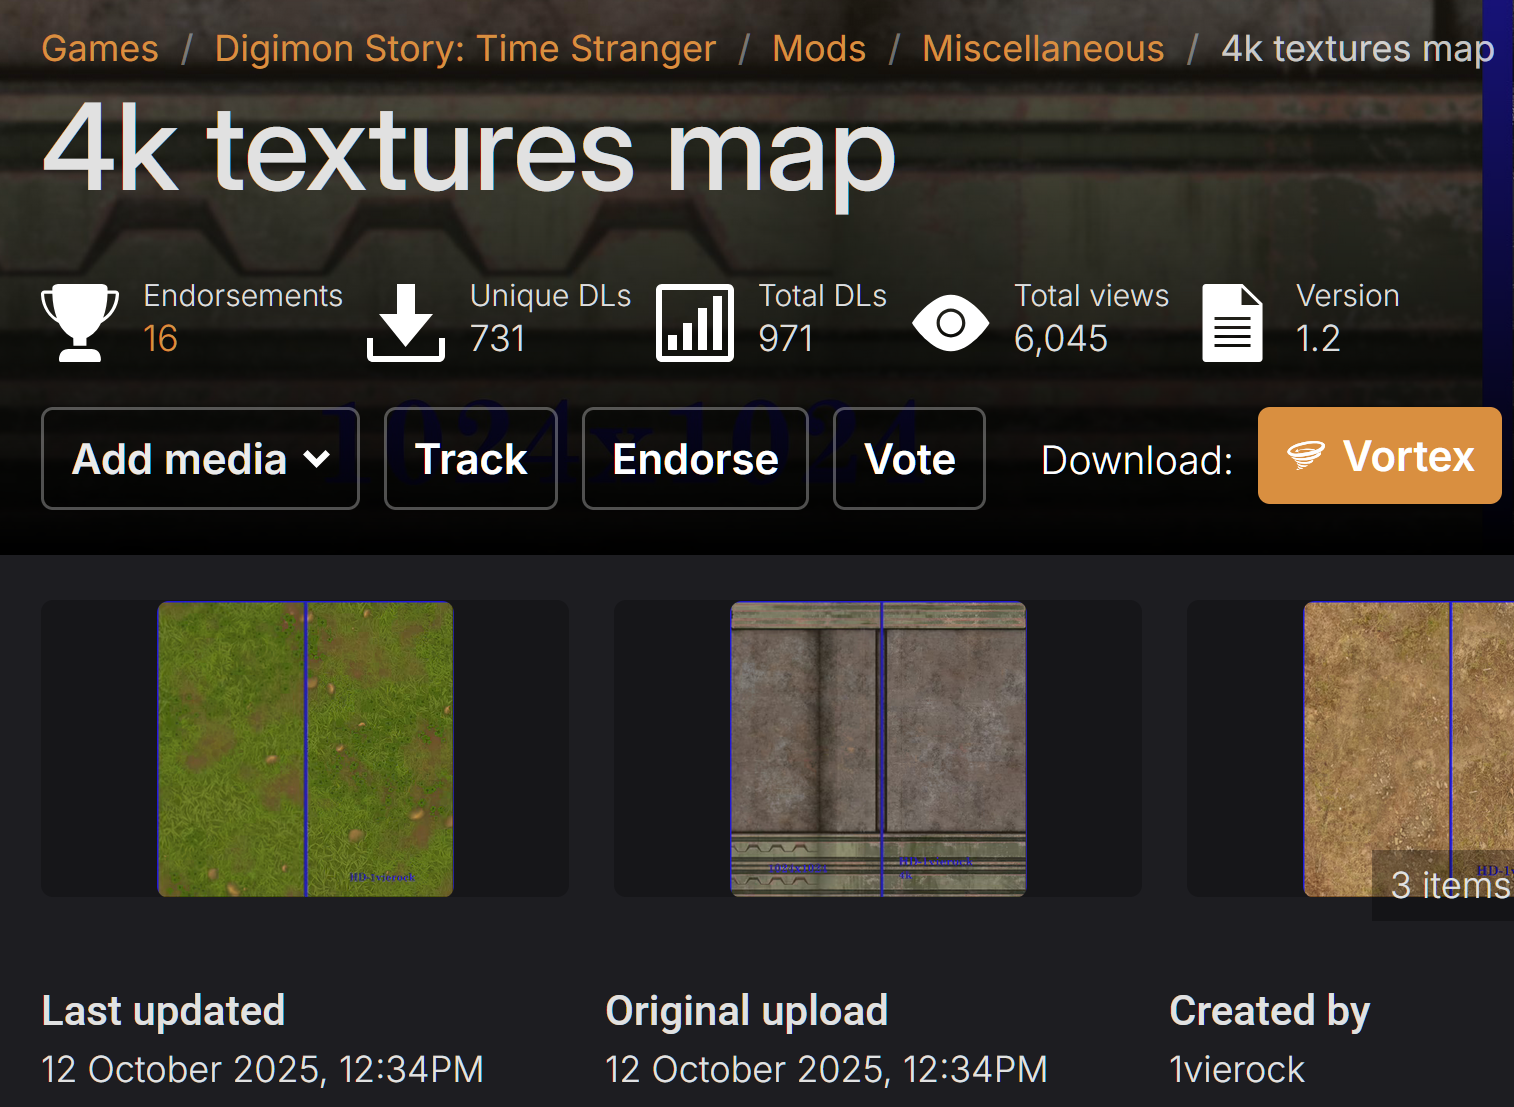1514x1107 pixels.
Task: Click the version document icon
Action: coord(1232,322)
